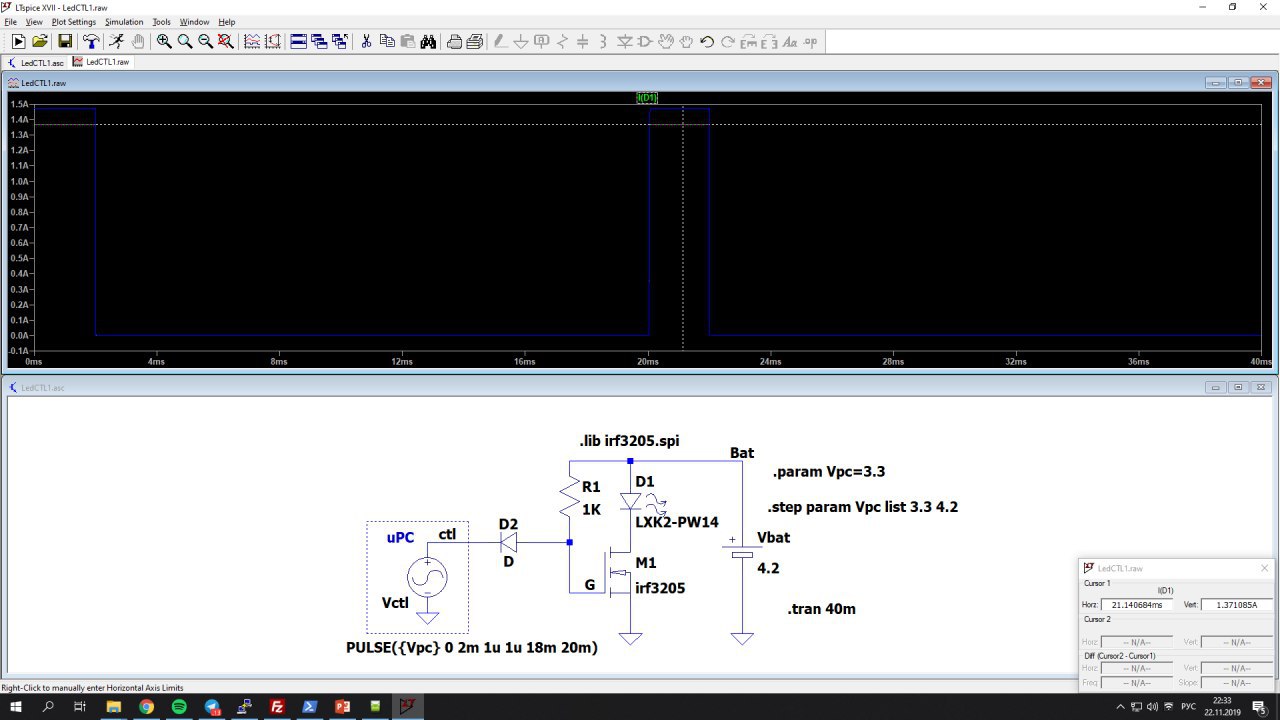Click the Cursor 1 Horz value field
Screen dimensions: 1280x720
coord(1138,605)
